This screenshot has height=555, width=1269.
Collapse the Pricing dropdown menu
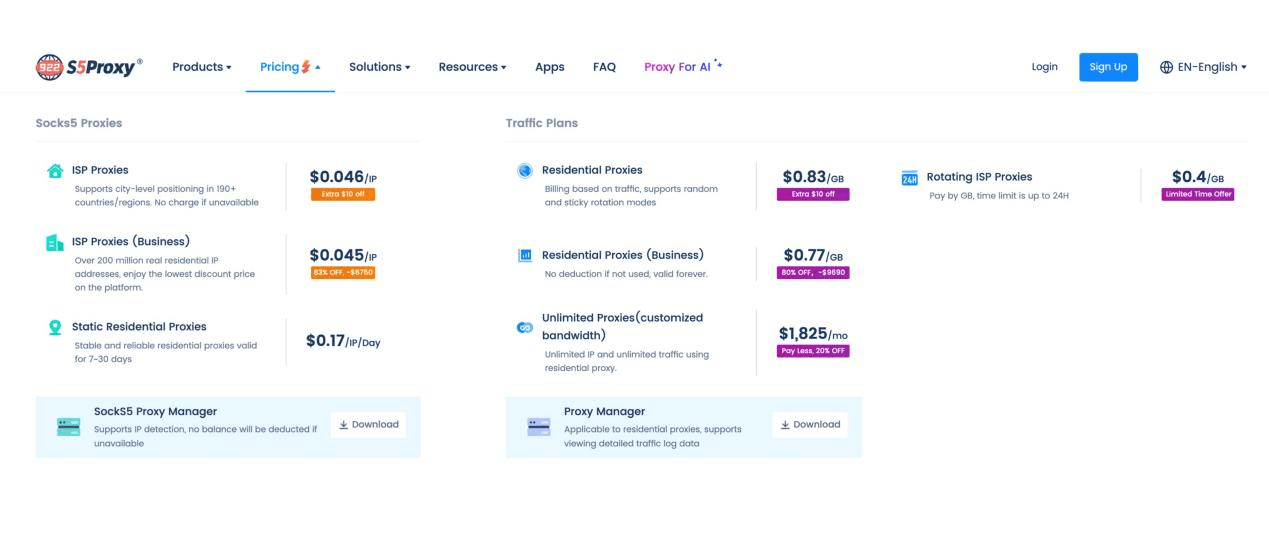pyautogui.click(x=290, y=67)
